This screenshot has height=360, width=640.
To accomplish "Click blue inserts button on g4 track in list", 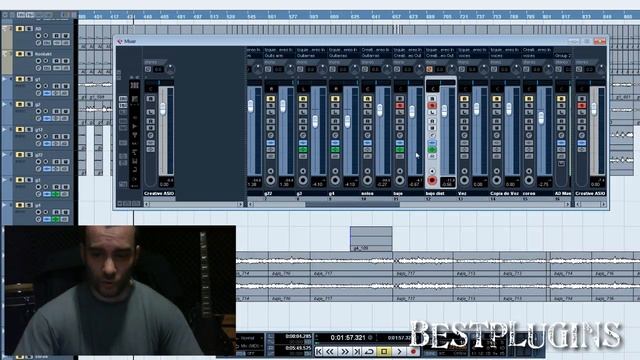I will (47, 219).
